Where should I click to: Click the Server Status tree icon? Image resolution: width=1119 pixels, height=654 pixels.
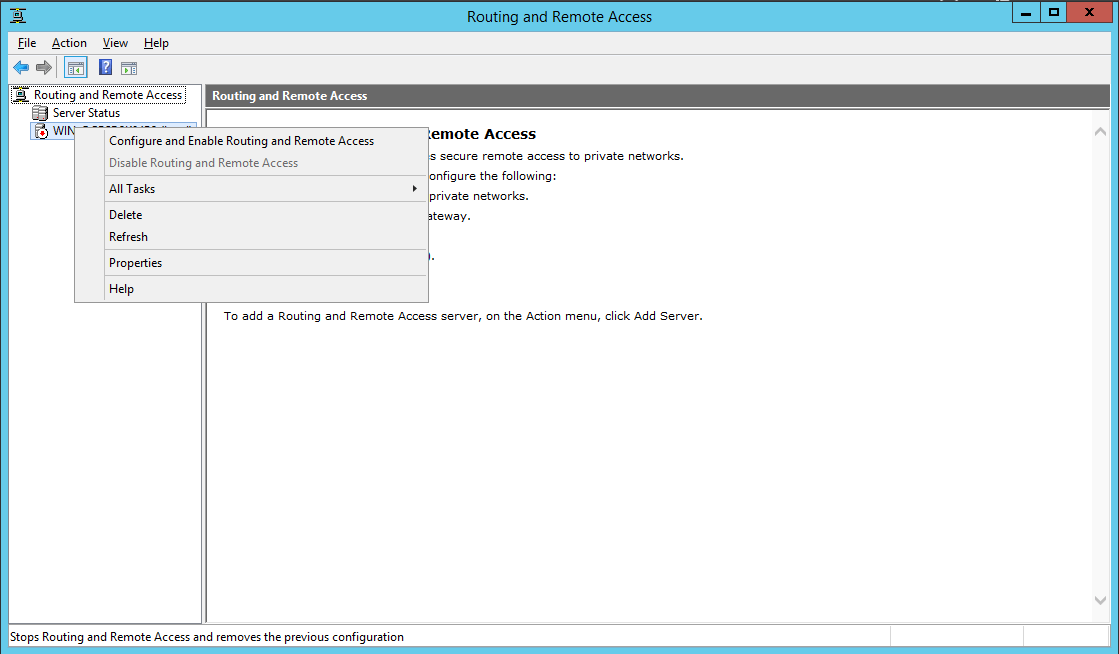tap(40, 113)
